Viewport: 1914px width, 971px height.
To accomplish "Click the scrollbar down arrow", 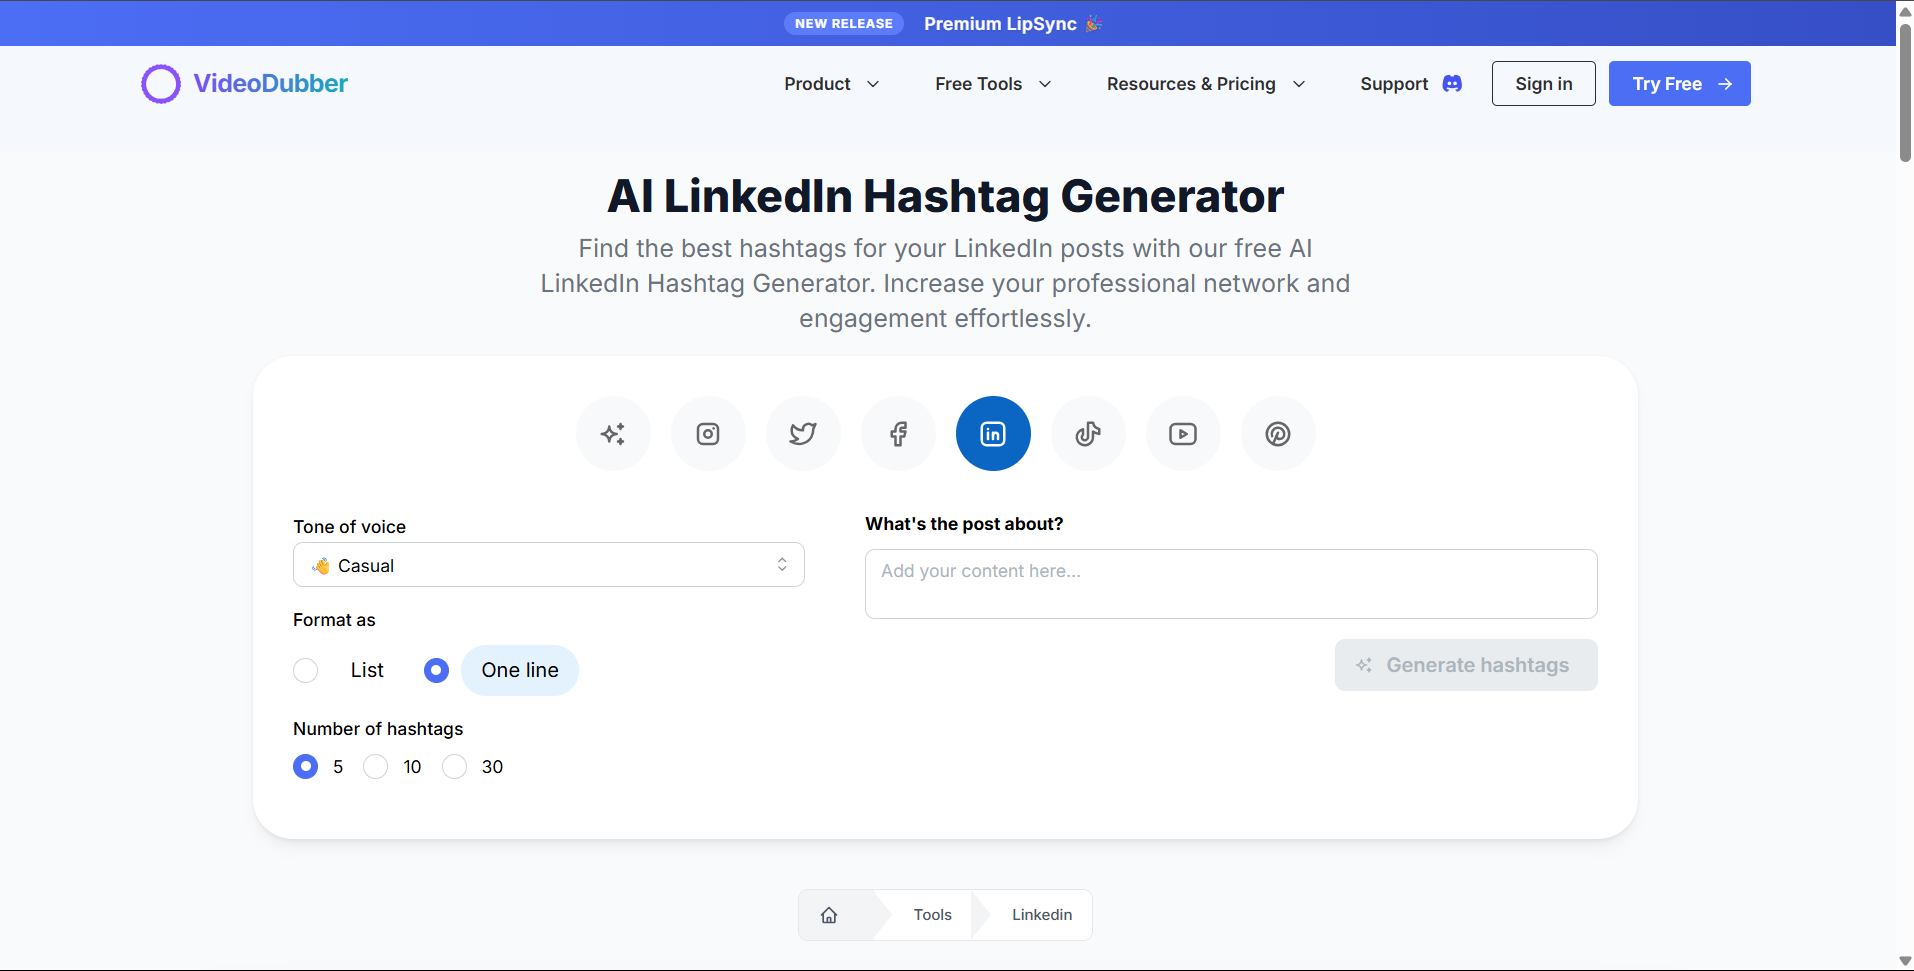I will point(1905,961).
